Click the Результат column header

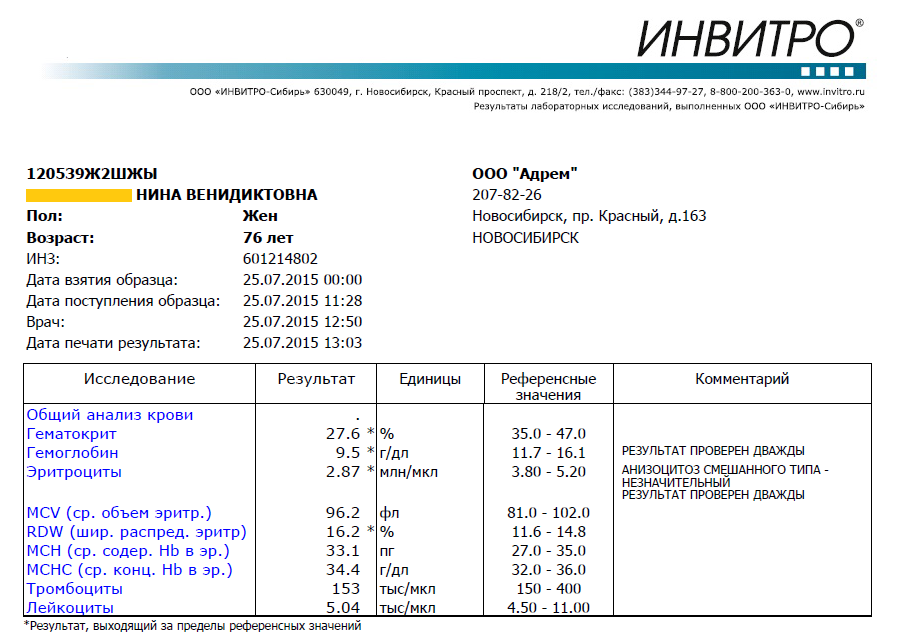(315, 379)
